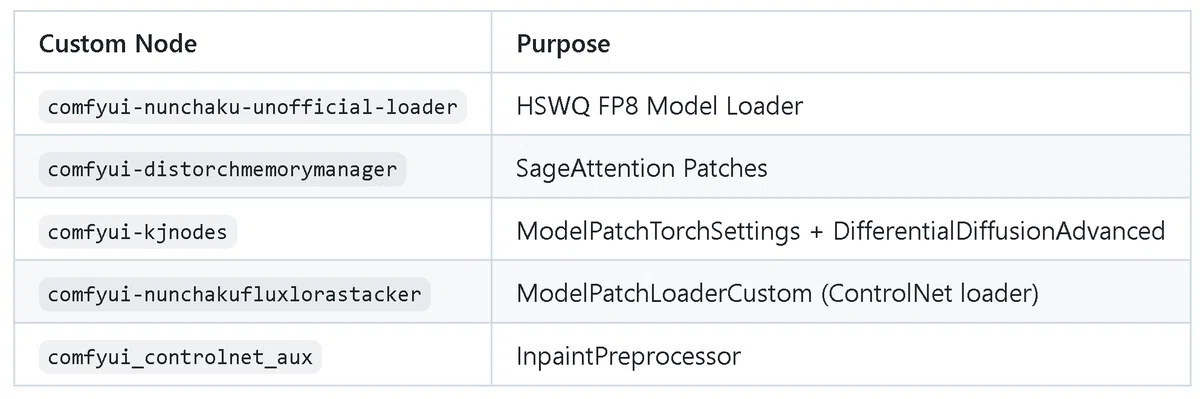This screenshot has height=399, width=1200.
Task: Click the Purpose column header
Action: click(563, 44)
